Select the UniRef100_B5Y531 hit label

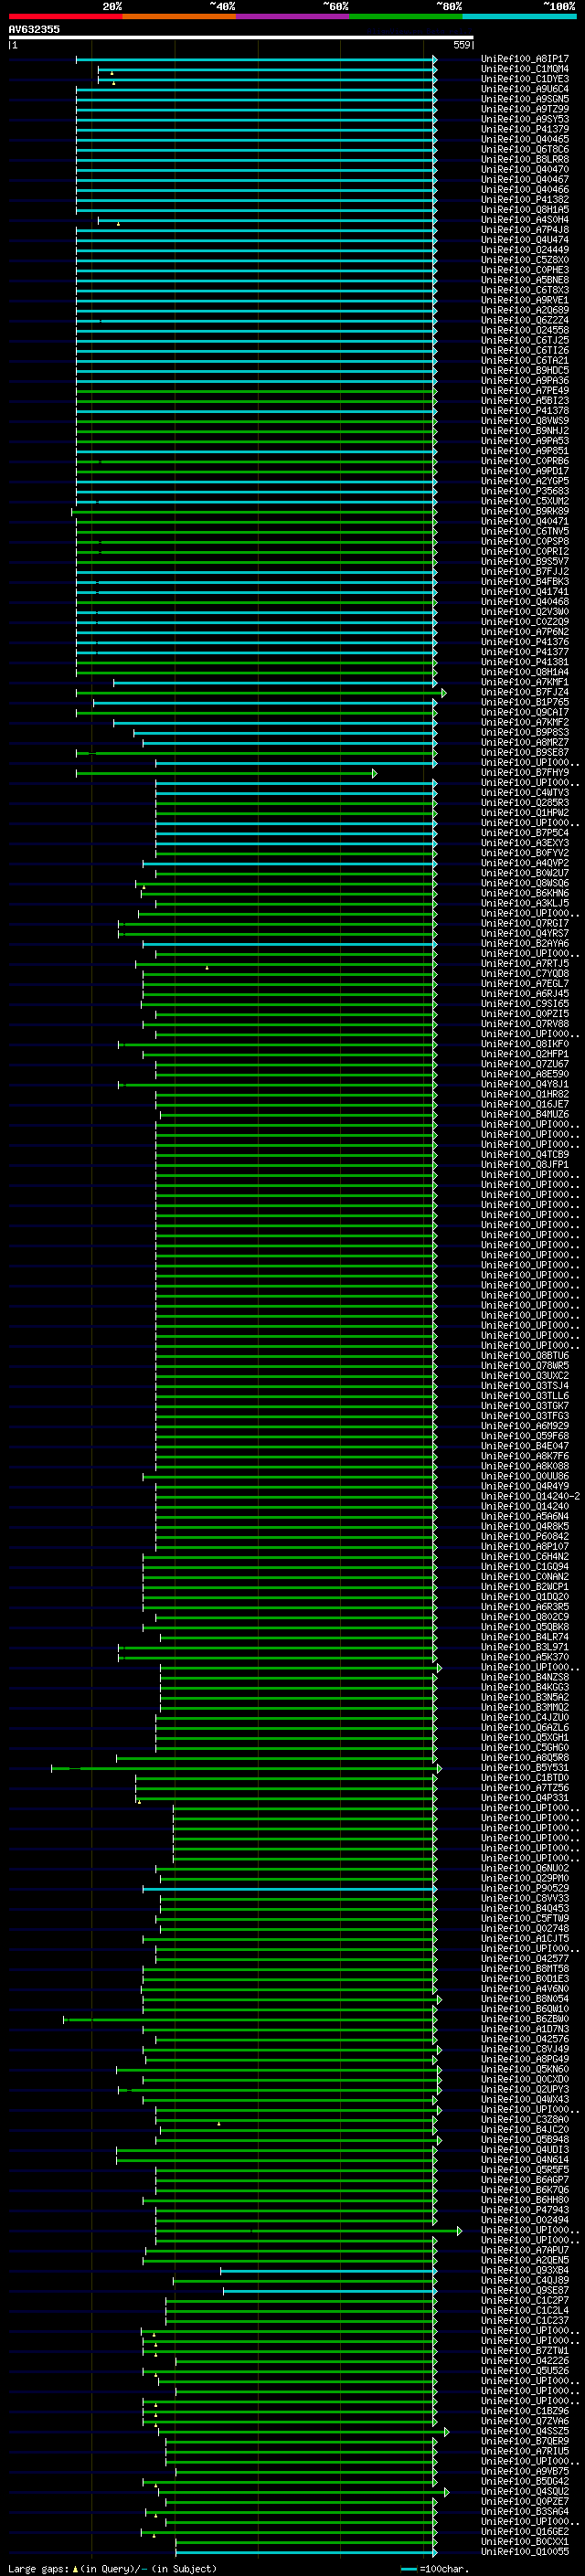[x=525, y=1768]
